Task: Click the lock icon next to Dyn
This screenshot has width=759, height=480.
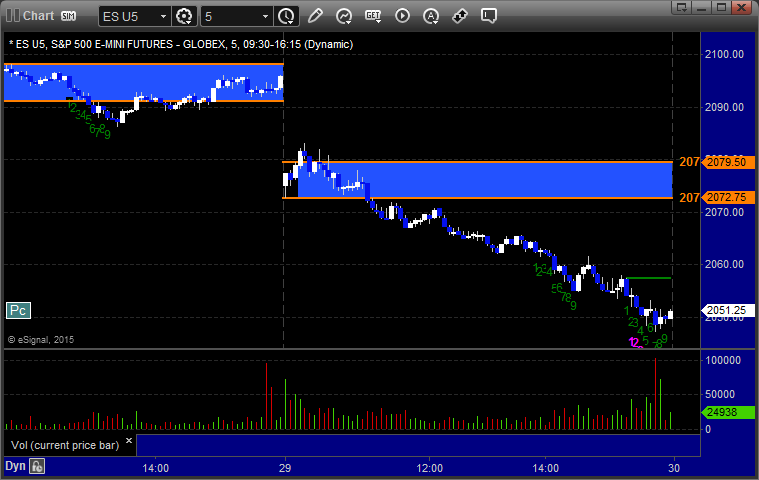Action: [37, 466]
